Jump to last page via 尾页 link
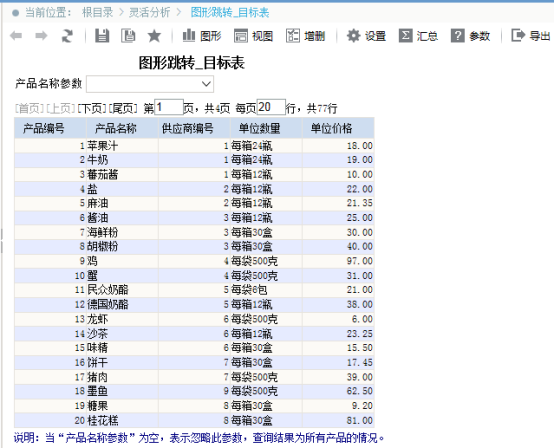This screenshot has height=448, width=554. (x=123, y=108)
